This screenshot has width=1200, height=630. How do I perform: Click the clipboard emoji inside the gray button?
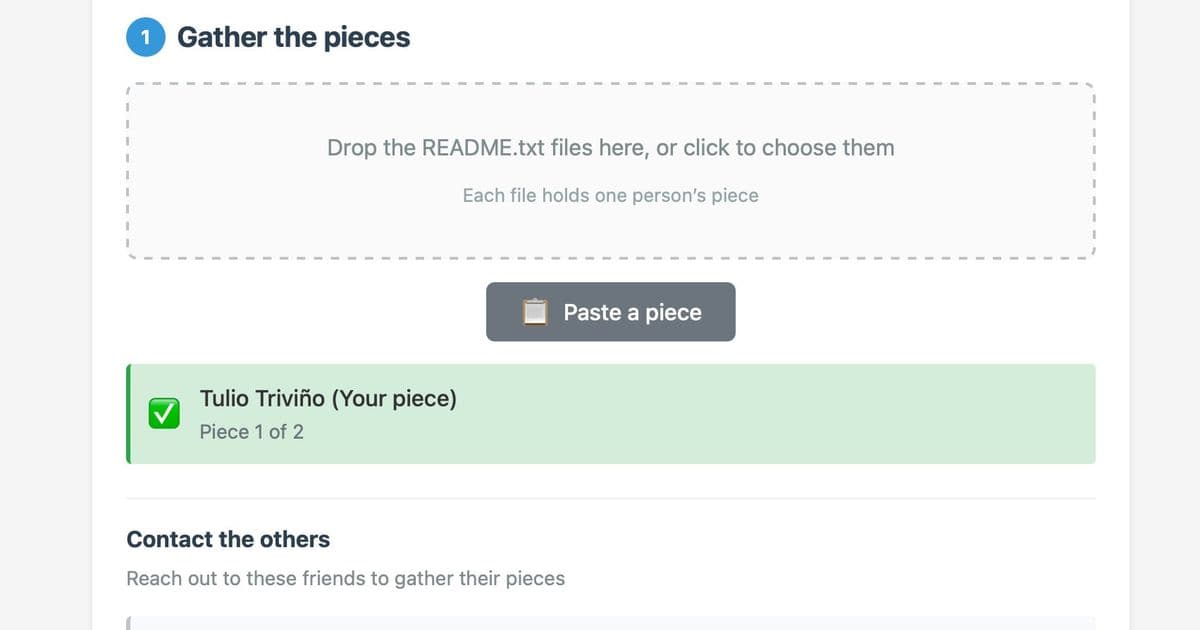pyautogui.click(x=536, y=311)
